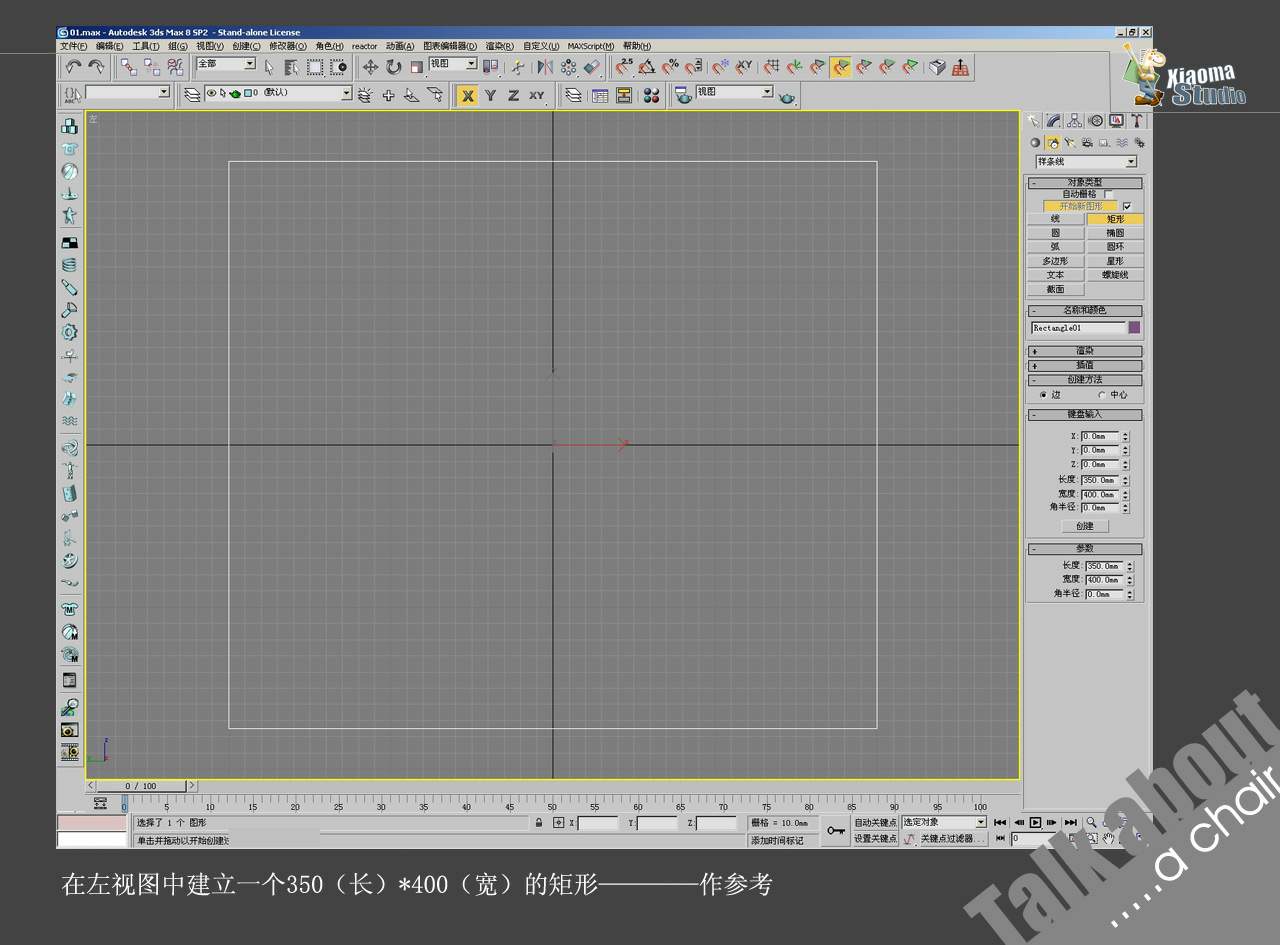Open the Hierarchy panel tab
The width and height of the screenshot is (1280, 945).
click(1074, 121)
